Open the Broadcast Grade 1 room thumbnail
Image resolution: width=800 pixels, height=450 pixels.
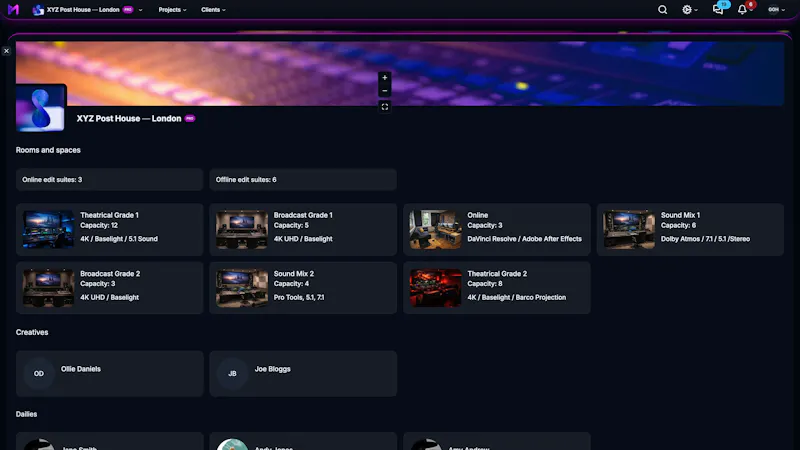[241, 230]
